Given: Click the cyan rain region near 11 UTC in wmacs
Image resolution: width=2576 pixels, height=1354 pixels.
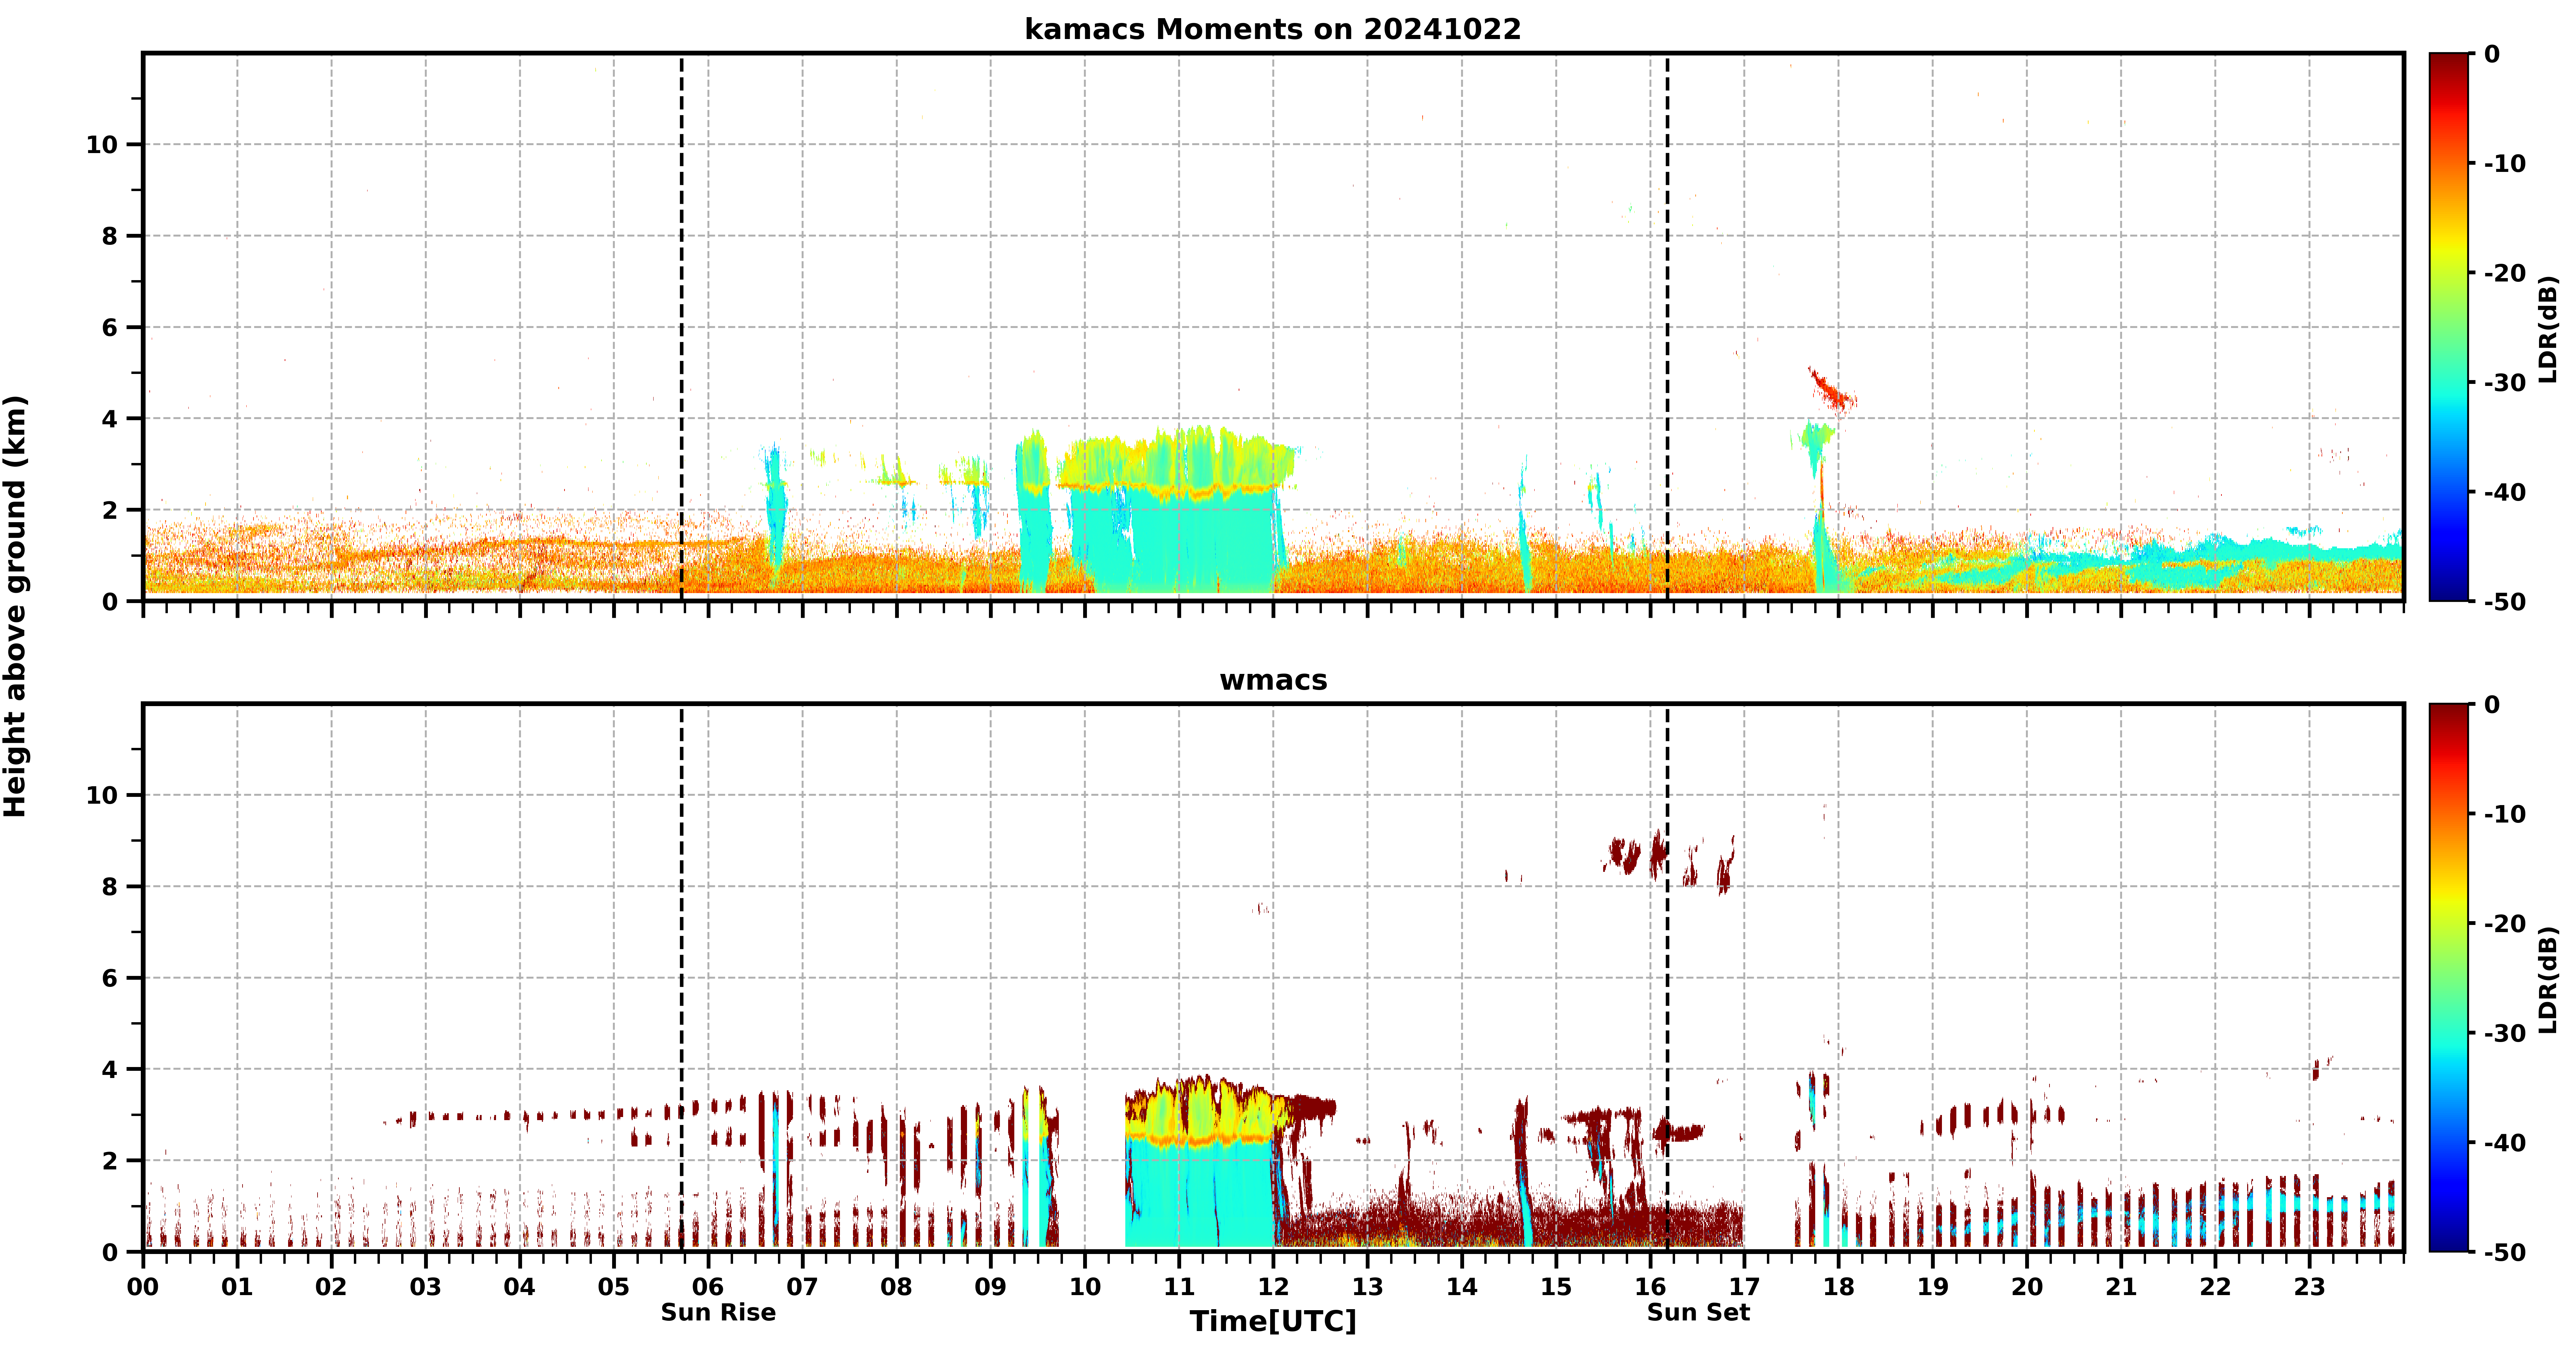Looking at the screenshot, I should (x=1200, y=1195).
